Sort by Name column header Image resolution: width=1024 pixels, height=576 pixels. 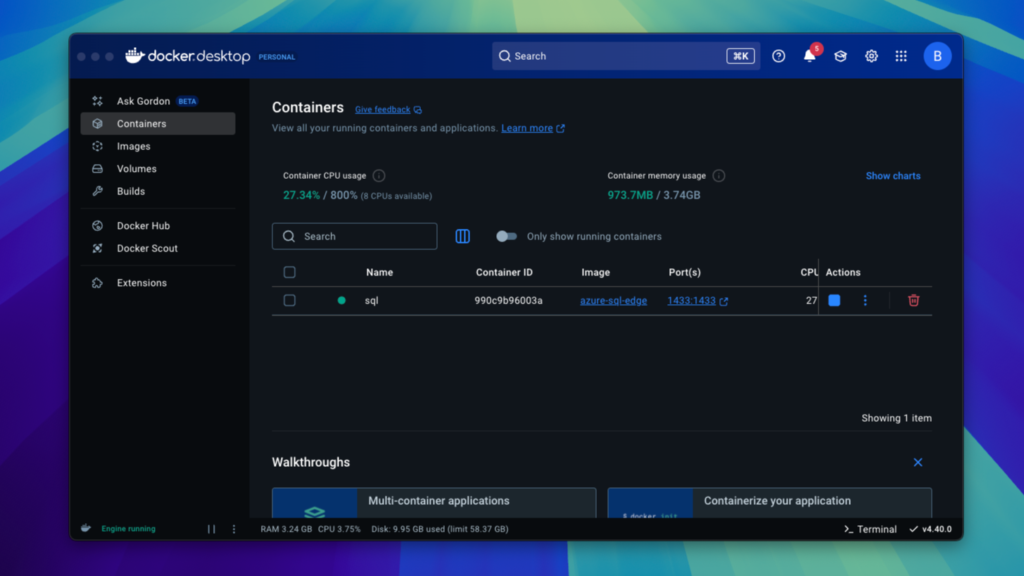point(379,272)
